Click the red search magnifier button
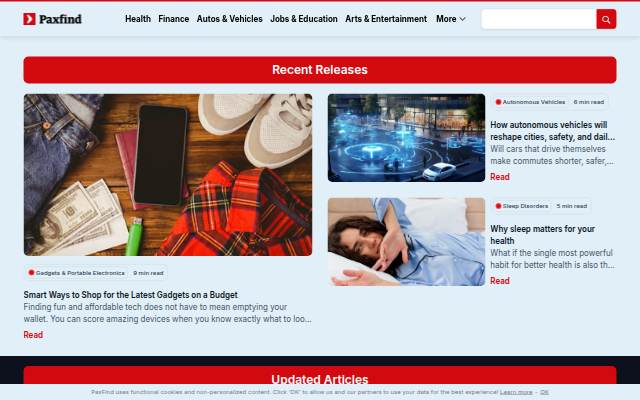The height and width of the screenshot is (400, 640). [x=606, y=19]
